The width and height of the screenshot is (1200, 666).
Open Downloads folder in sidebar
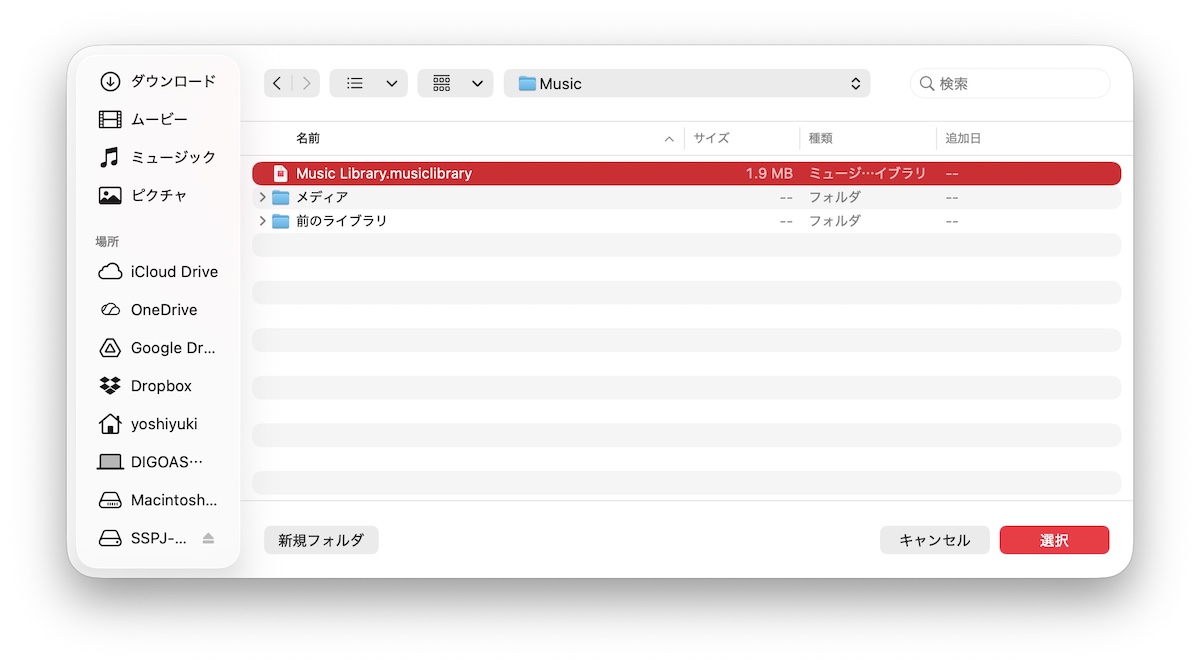[158, 81]
